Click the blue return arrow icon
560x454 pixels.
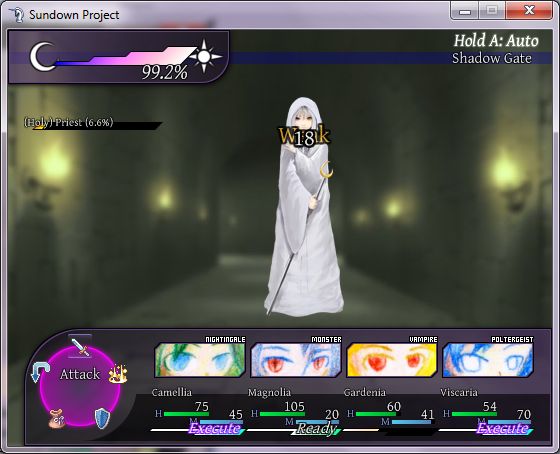tap(40, 372)
